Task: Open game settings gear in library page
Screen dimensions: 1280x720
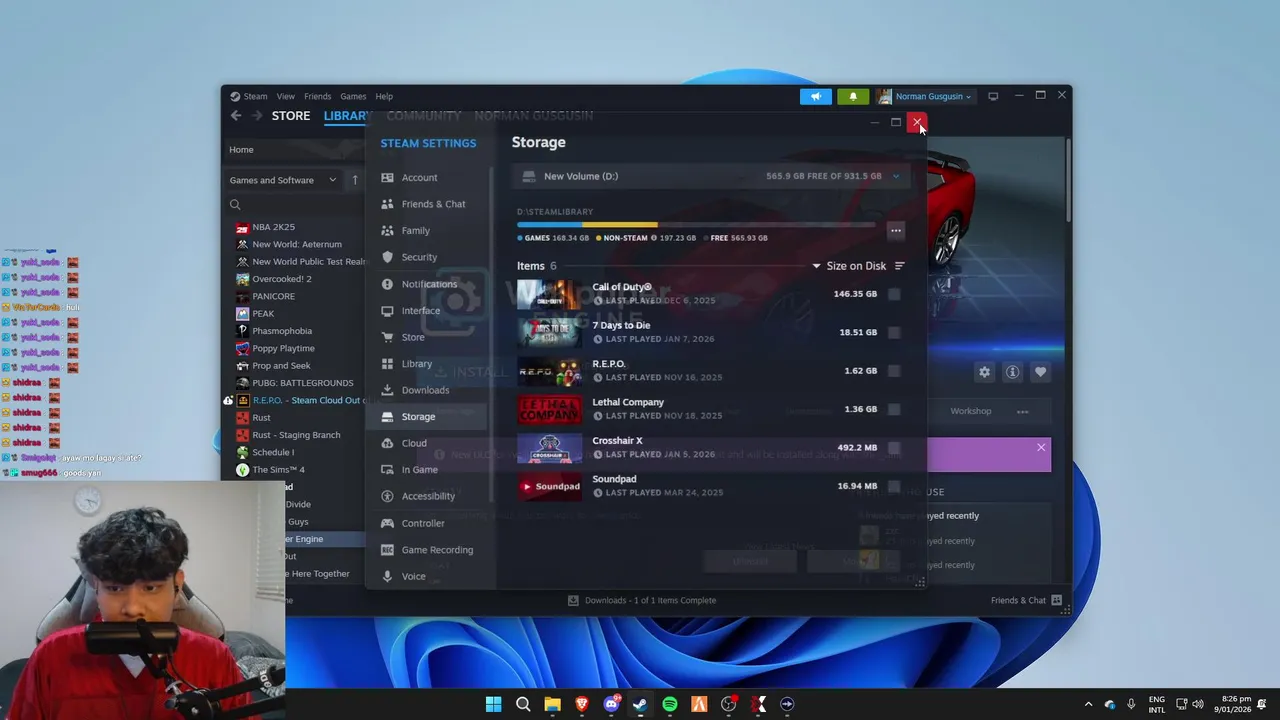Action: (x=984, y=372)
